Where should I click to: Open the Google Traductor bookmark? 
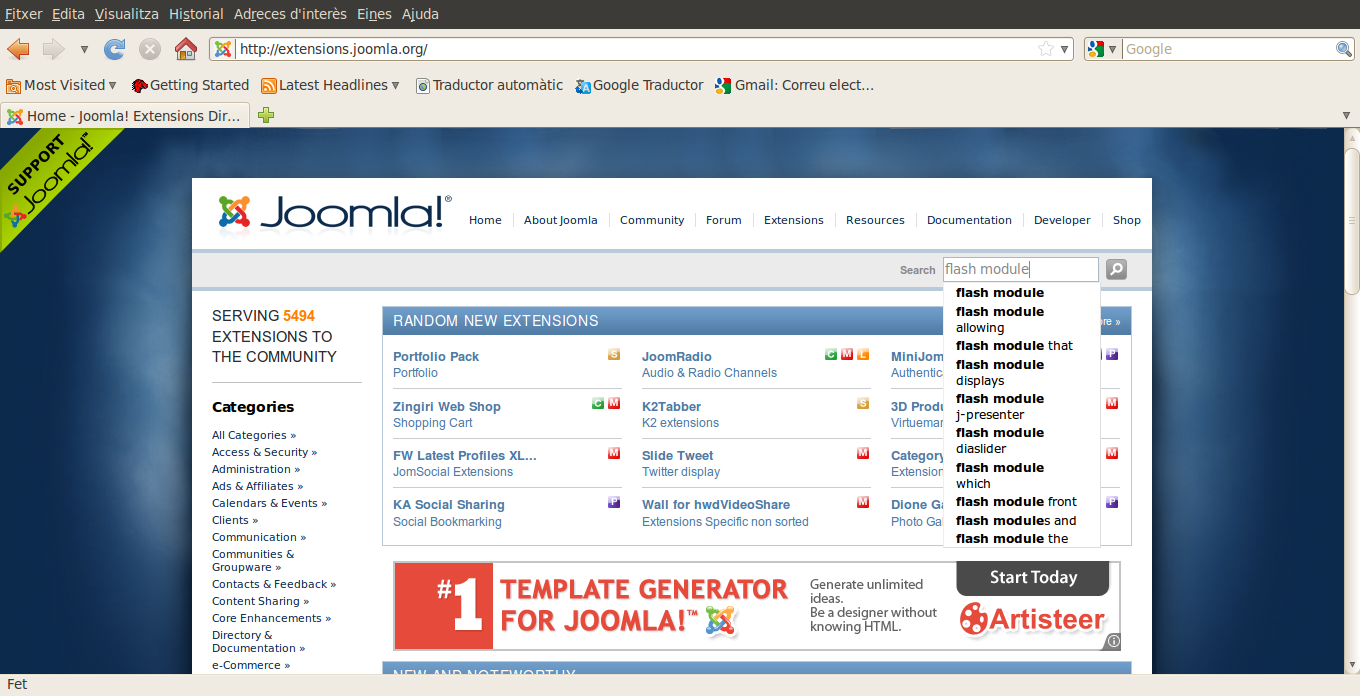pos(640,85)
